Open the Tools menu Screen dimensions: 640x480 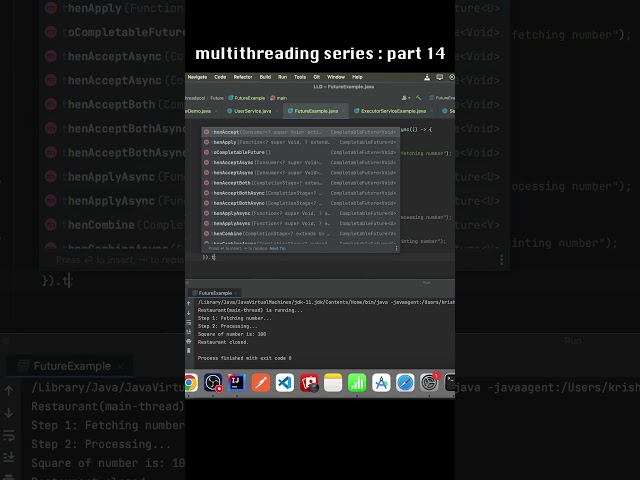pos(300,77)
